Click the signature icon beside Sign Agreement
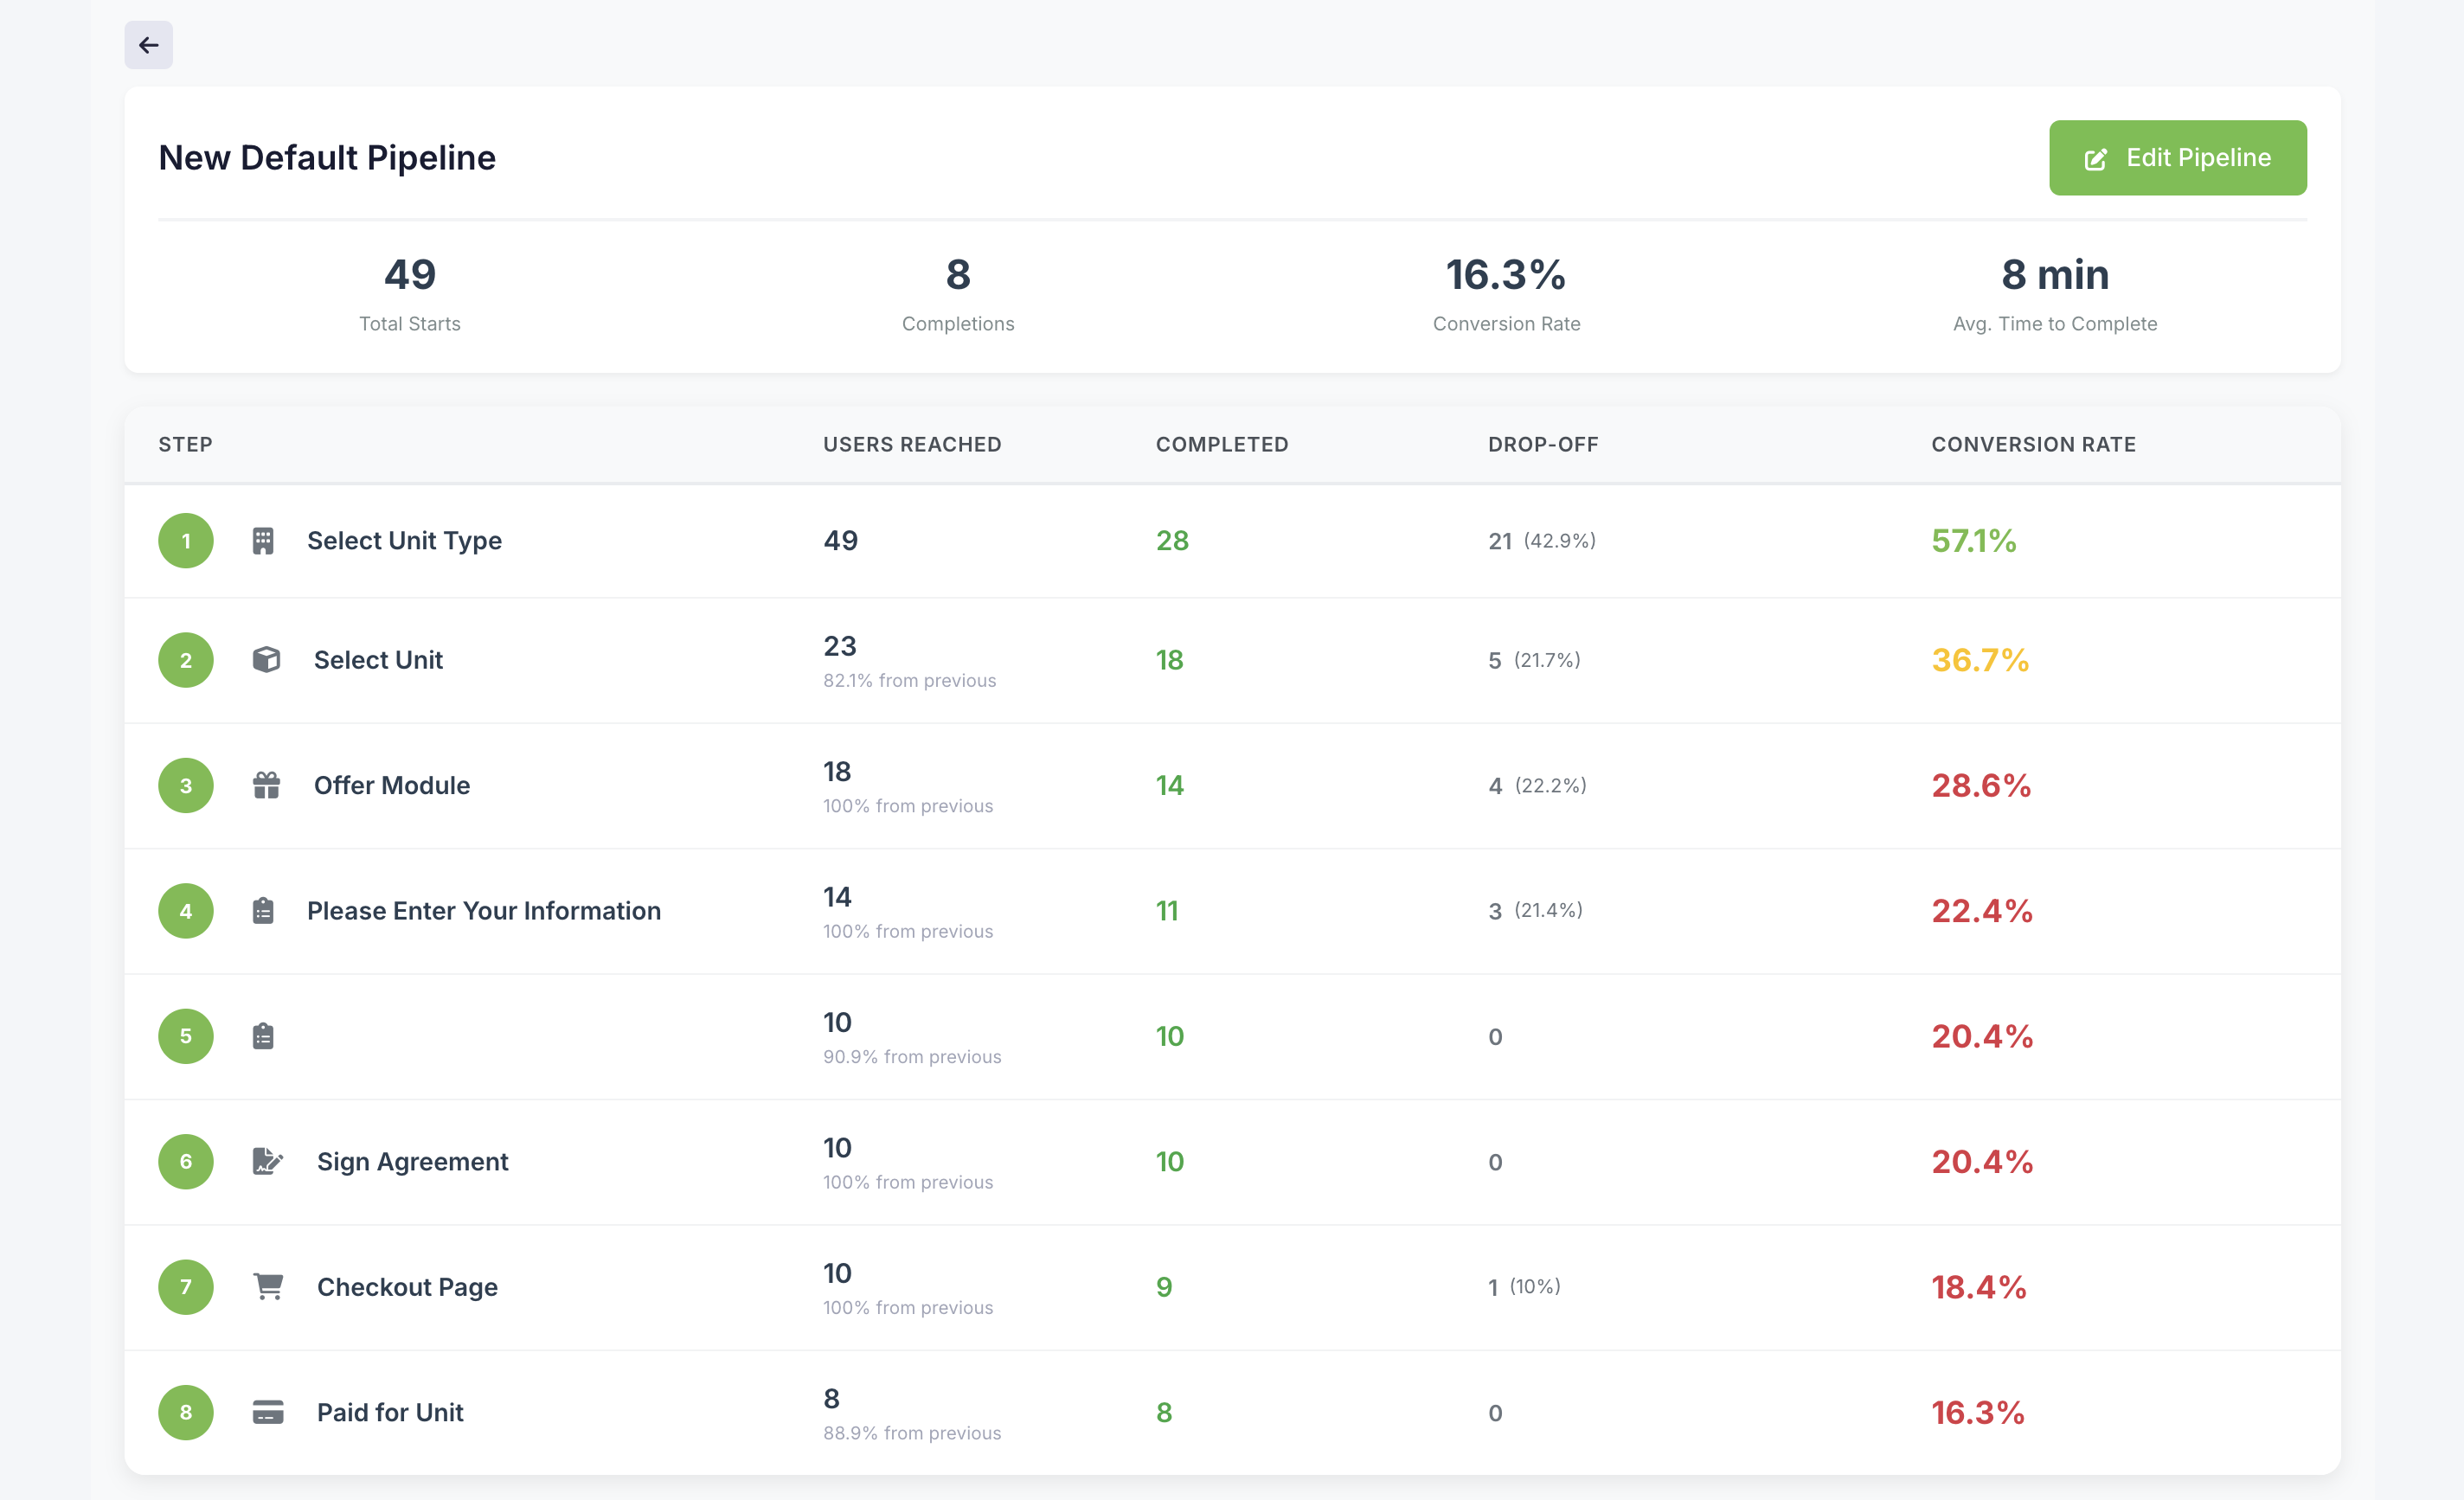2464x1500 pixels. click(267, 1161)
